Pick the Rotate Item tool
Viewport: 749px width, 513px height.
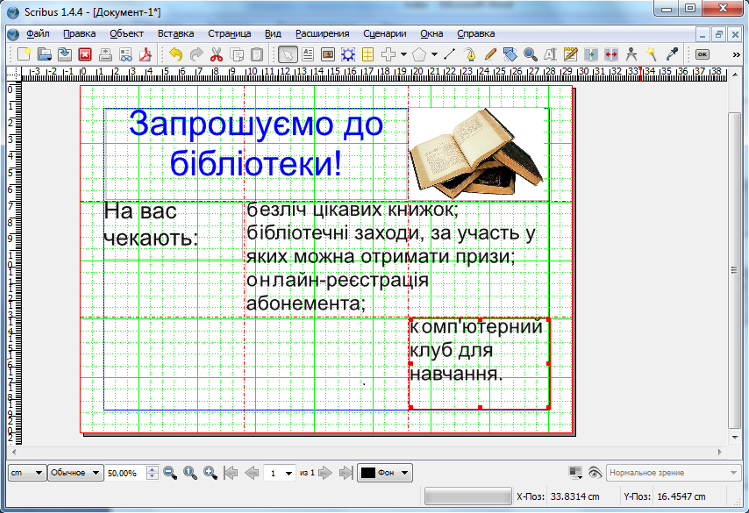click(x=511, y=54)
